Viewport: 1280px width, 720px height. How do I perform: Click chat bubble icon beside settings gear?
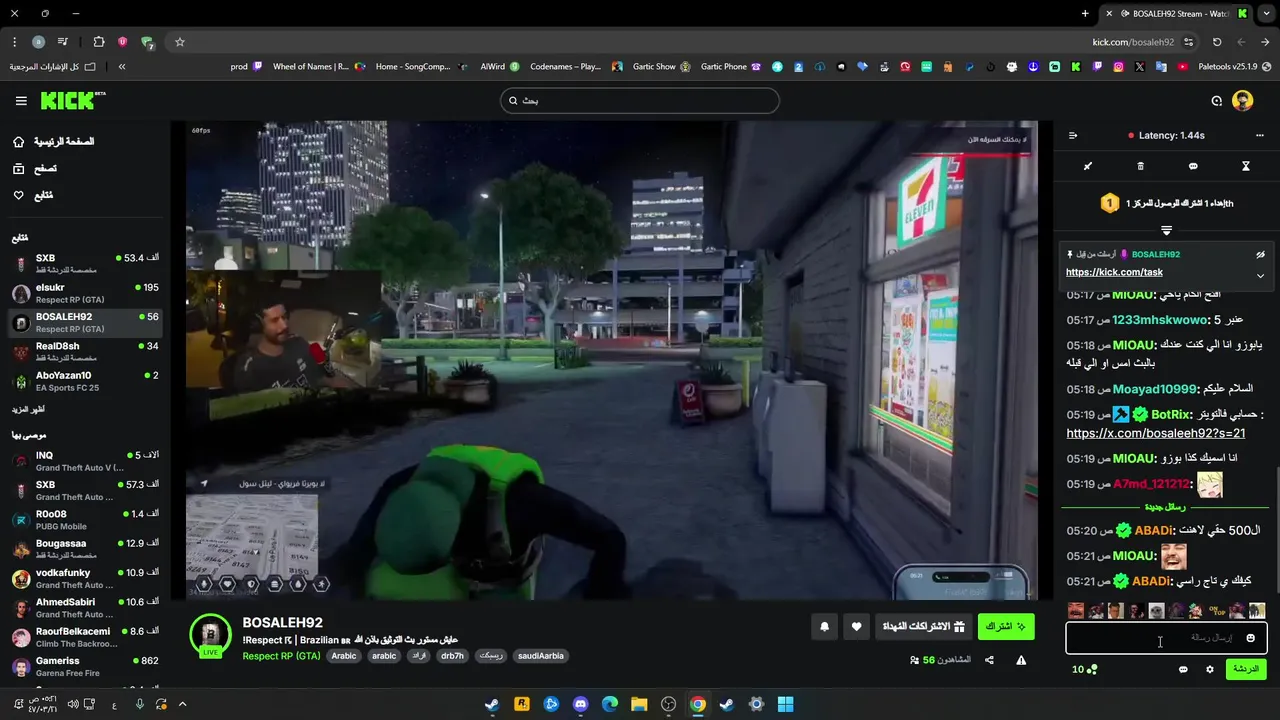click(x=1183, y=669)
